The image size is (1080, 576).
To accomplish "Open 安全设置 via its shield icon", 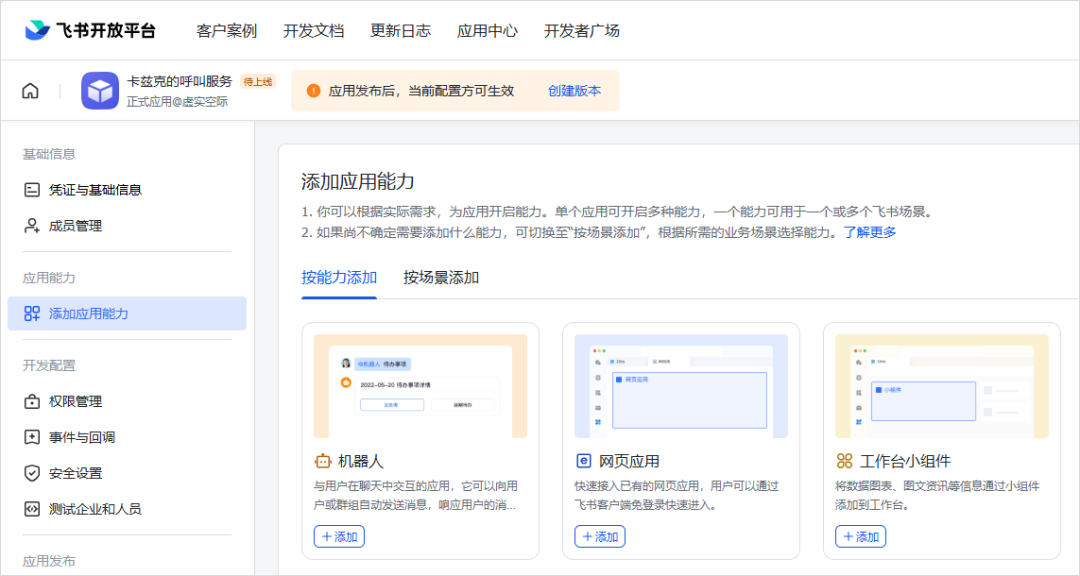I will pos(32,472).
